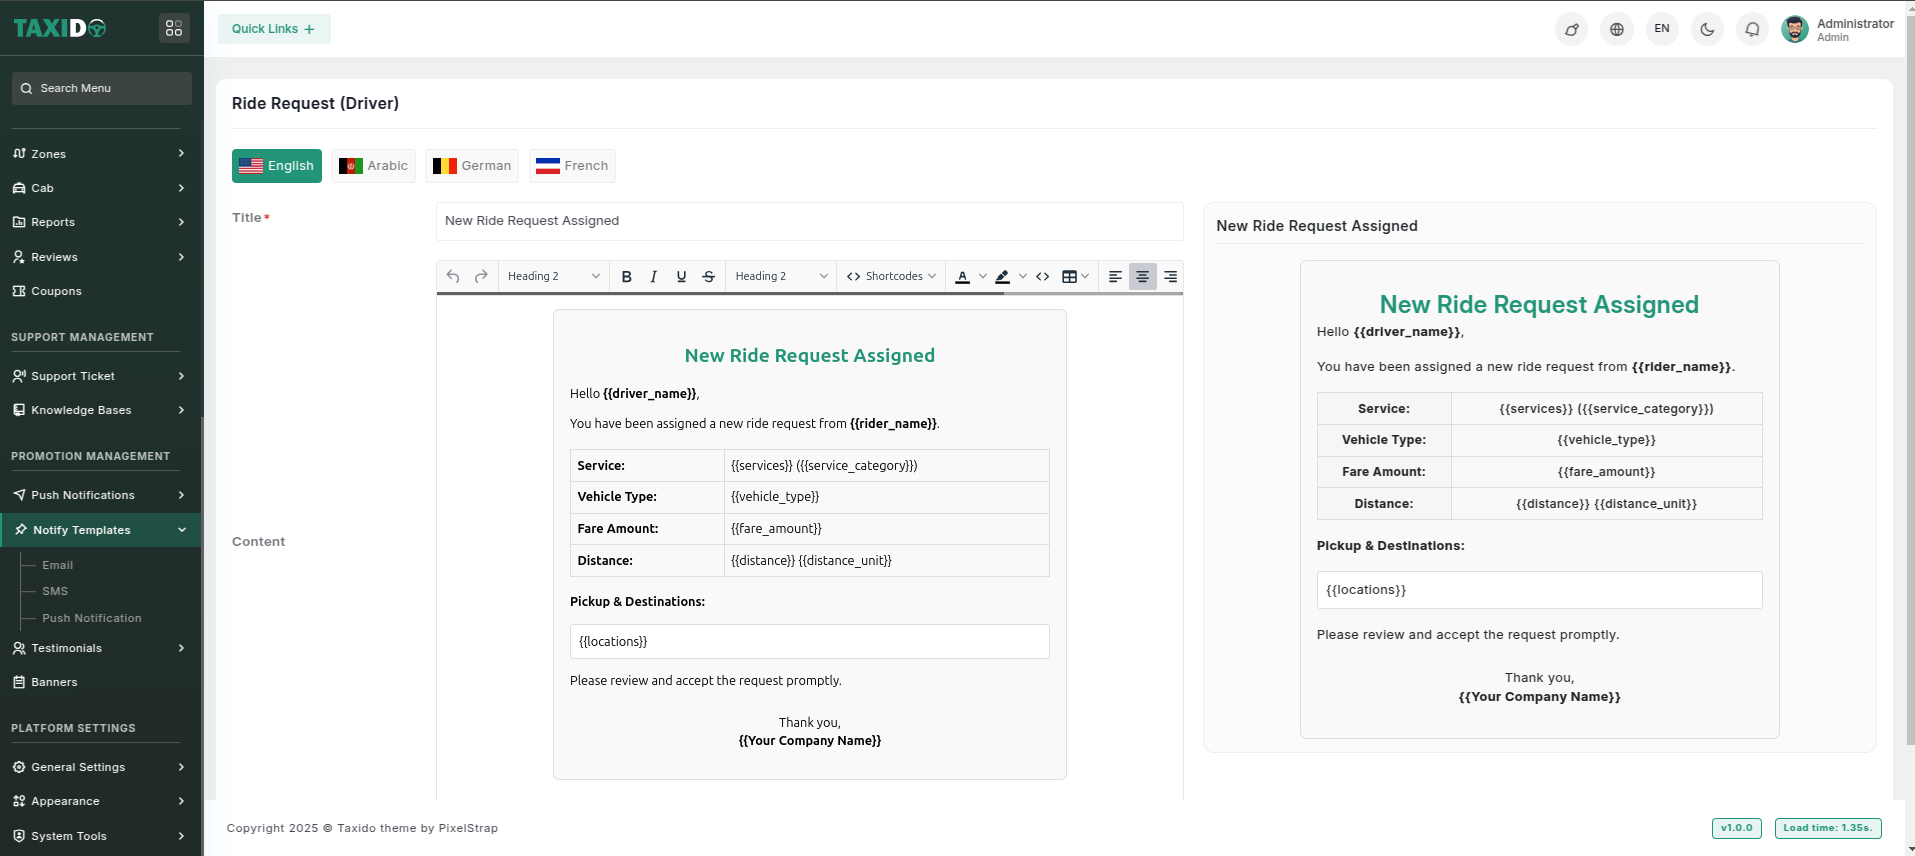
Task: Toggle dark mode with moon icon
Action: tap(1707, 29)
